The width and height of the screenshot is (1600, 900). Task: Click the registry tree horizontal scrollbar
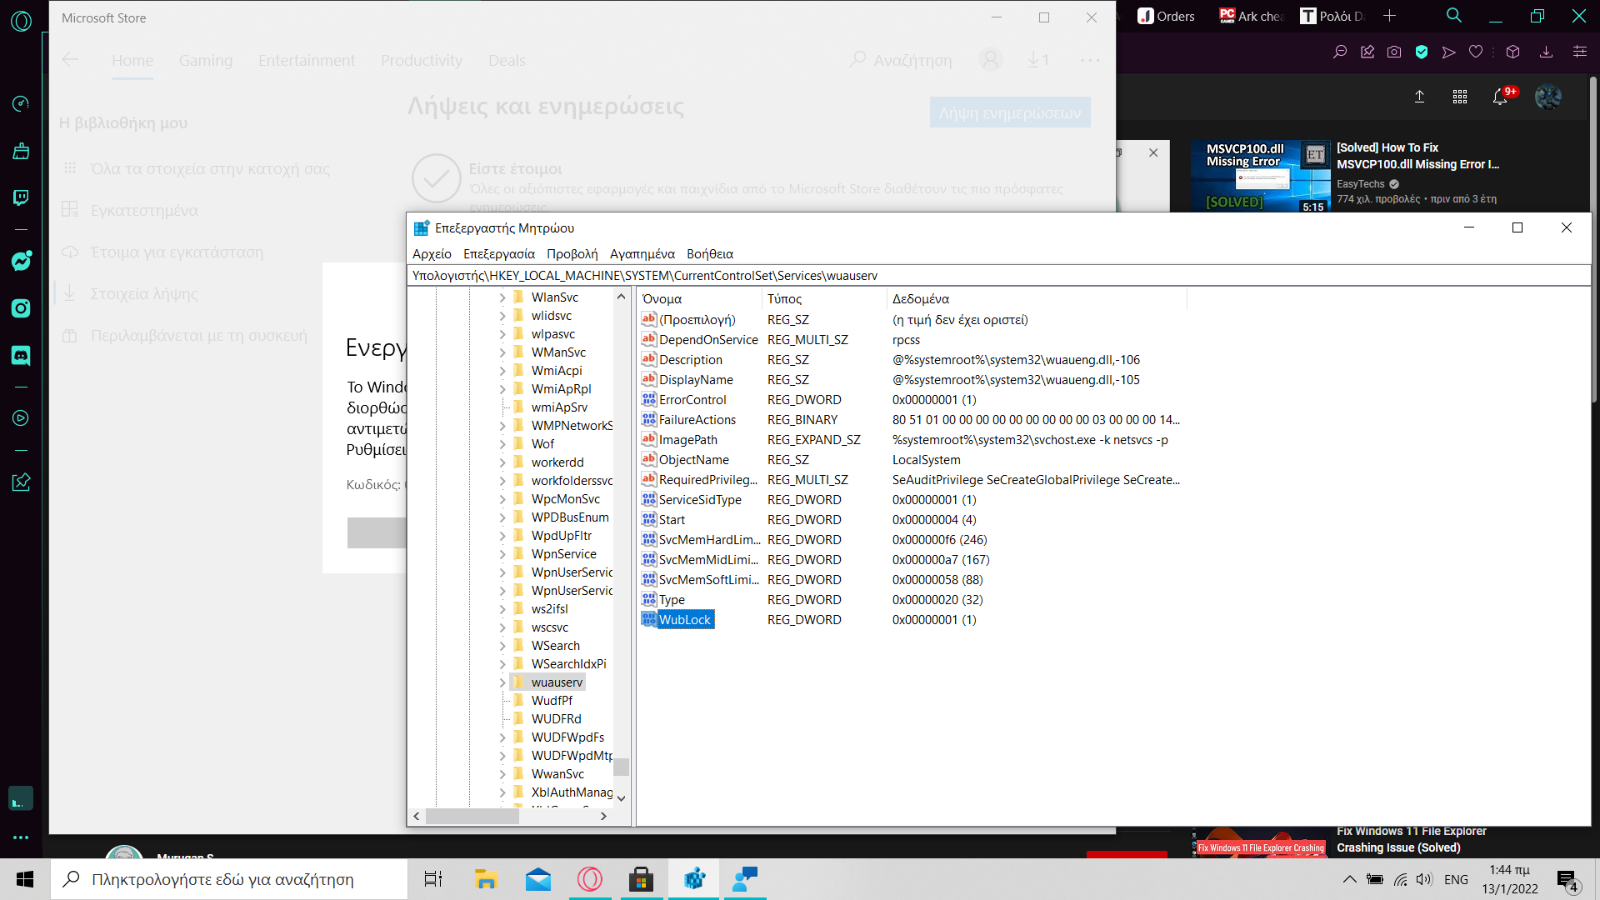click(472, 816)
